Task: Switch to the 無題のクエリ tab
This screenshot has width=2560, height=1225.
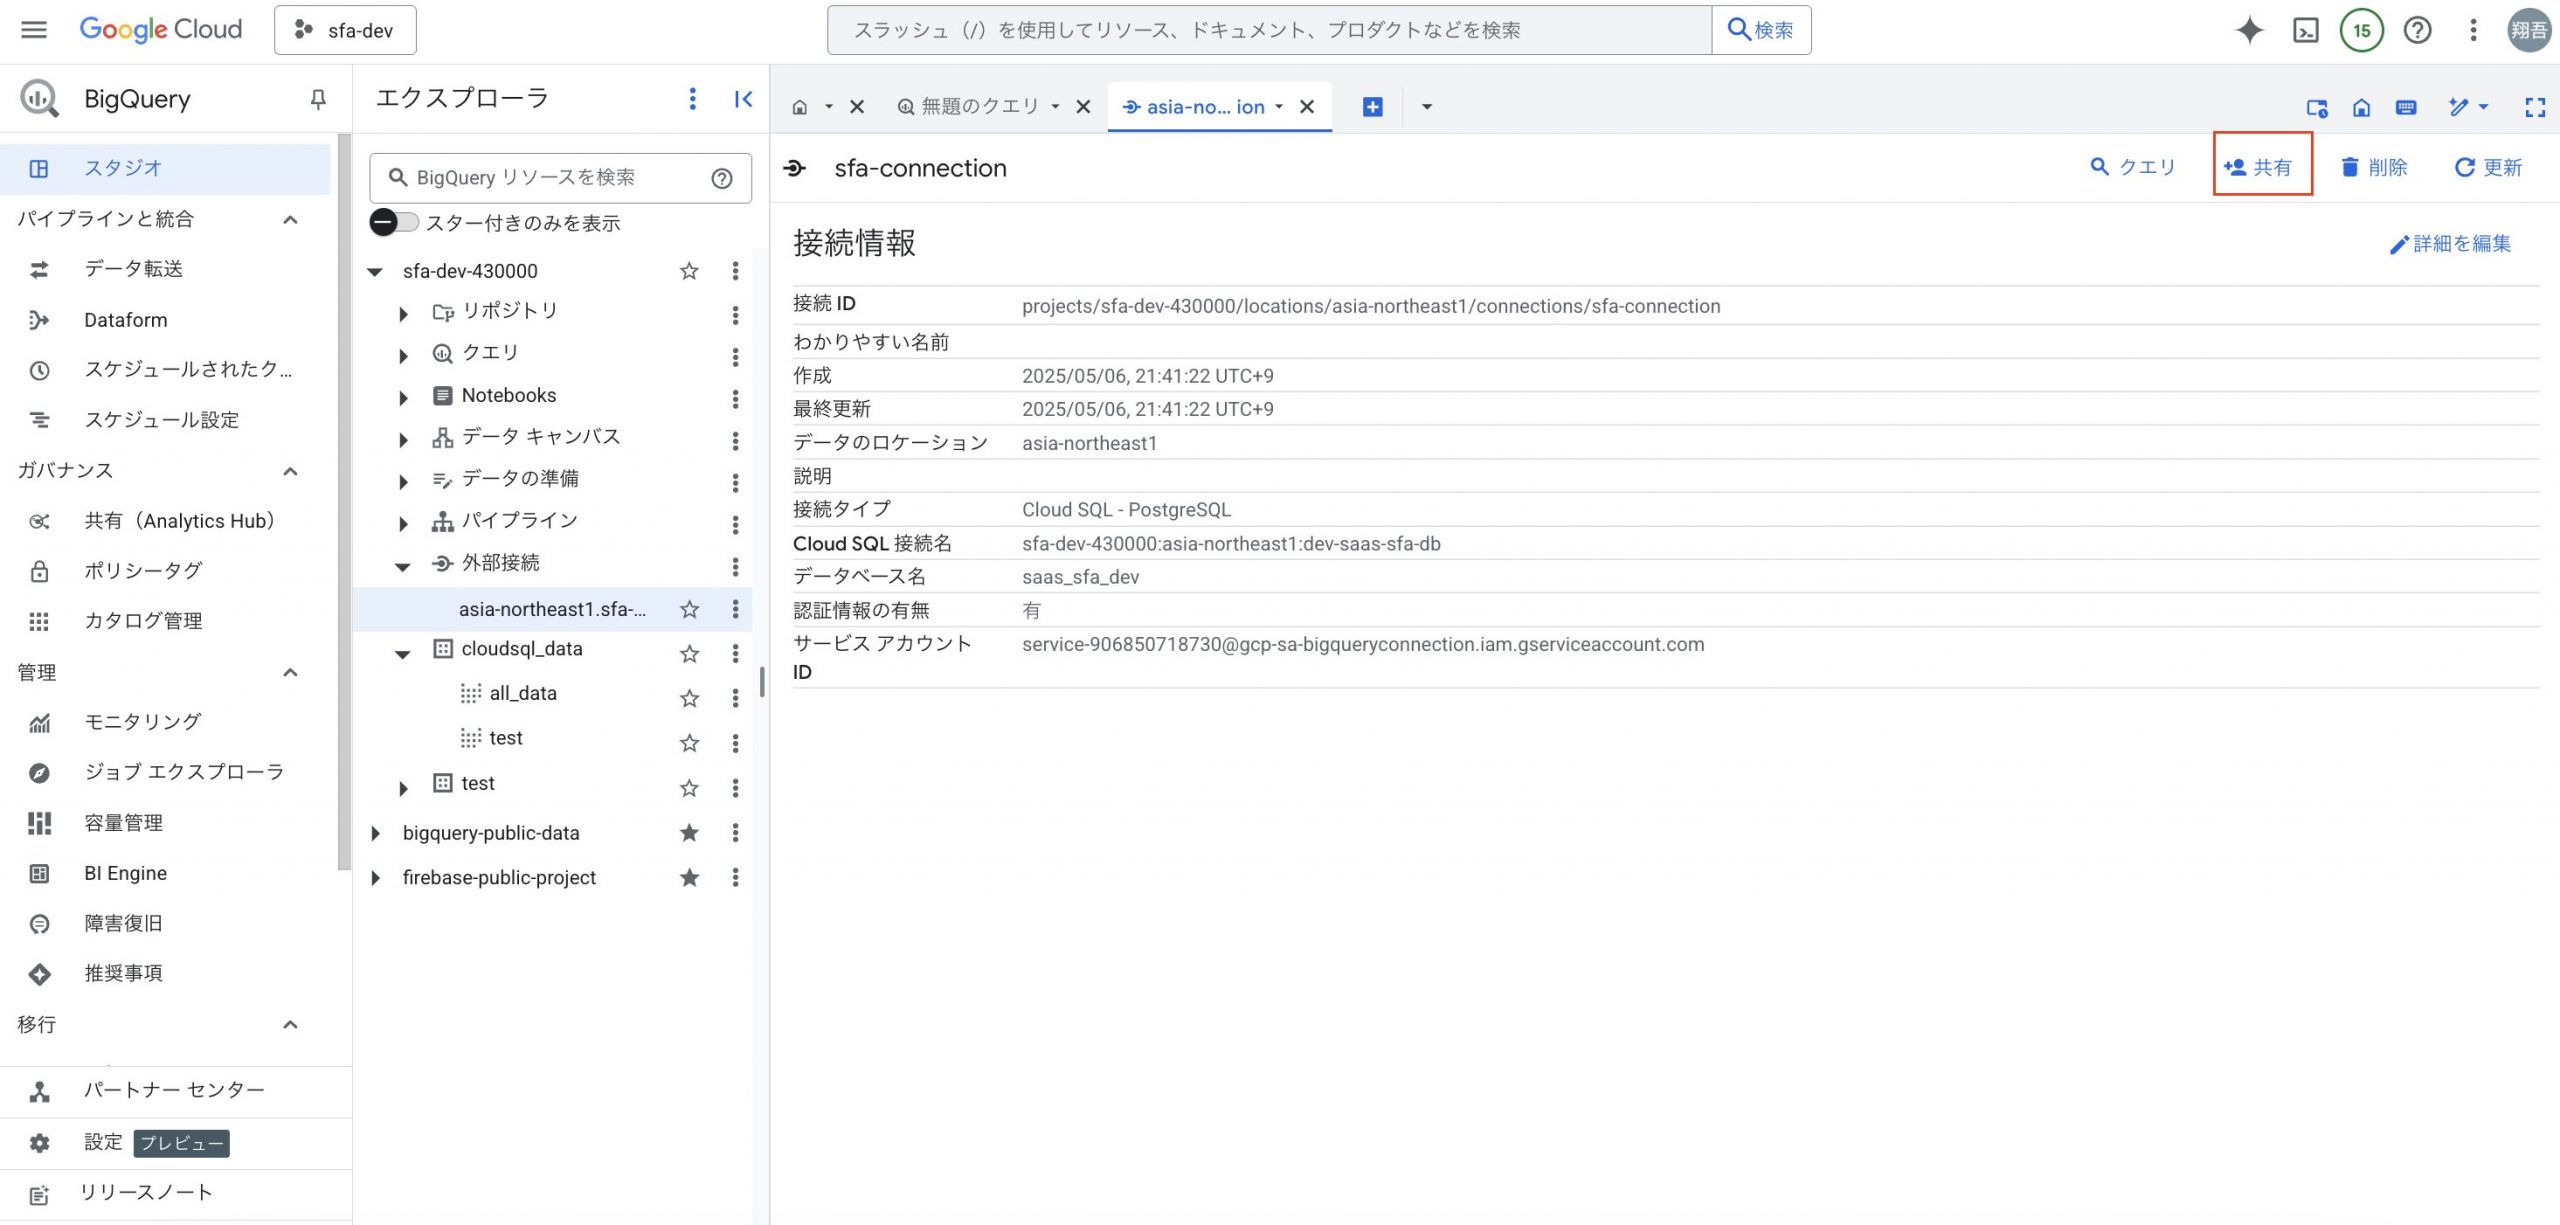Action: pos(980,106)
